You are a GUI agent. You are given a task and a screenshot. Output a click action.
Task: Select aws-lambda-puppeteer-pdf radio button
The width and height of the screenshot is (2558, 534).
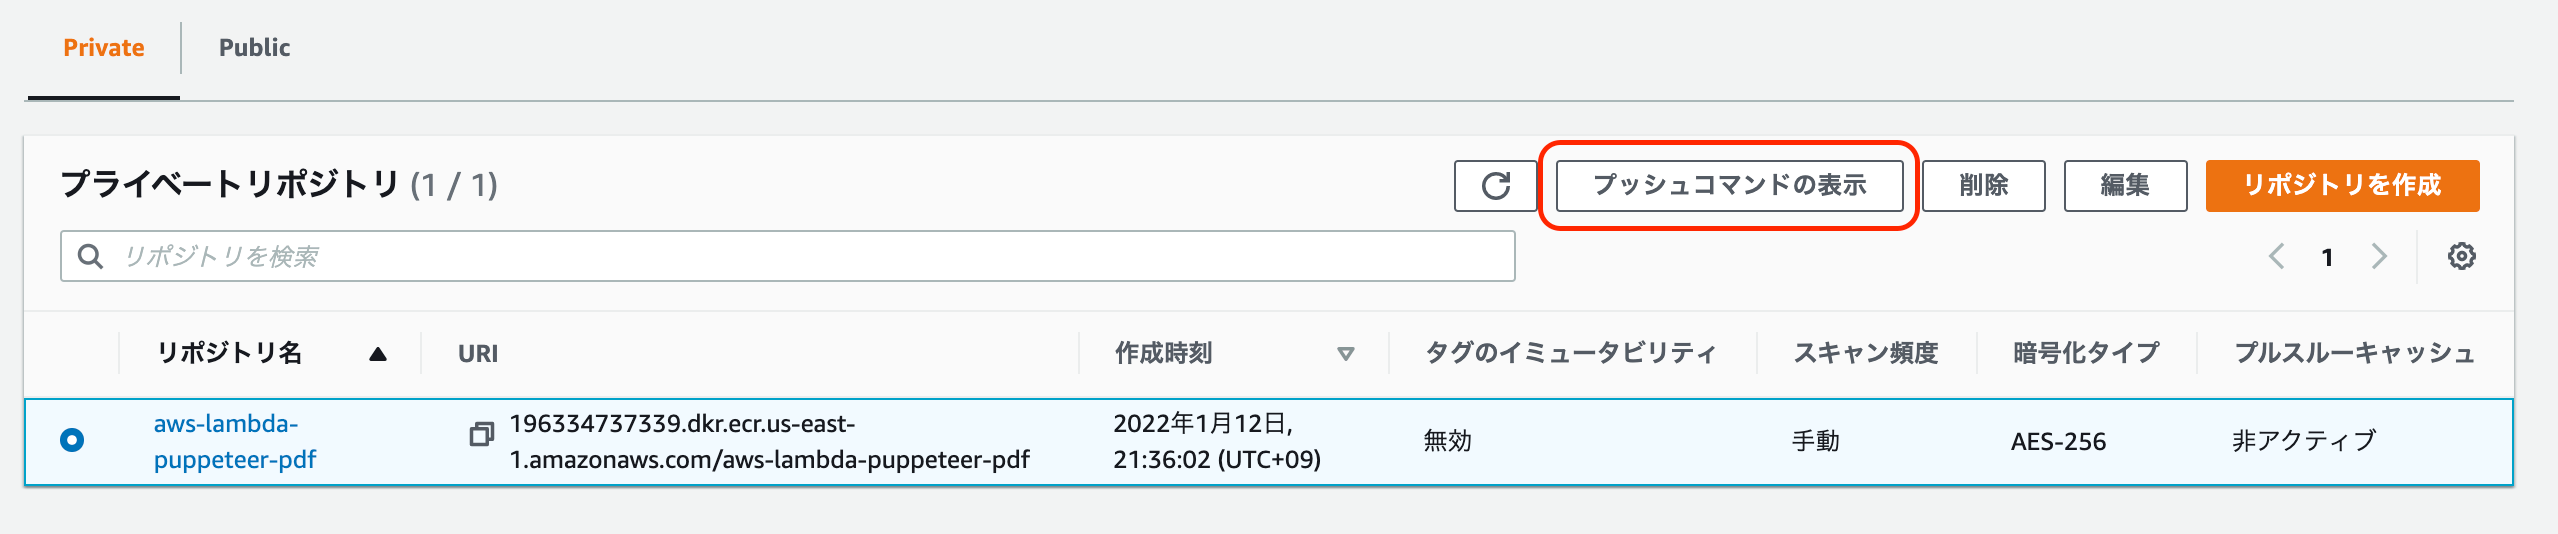point(72,440)
